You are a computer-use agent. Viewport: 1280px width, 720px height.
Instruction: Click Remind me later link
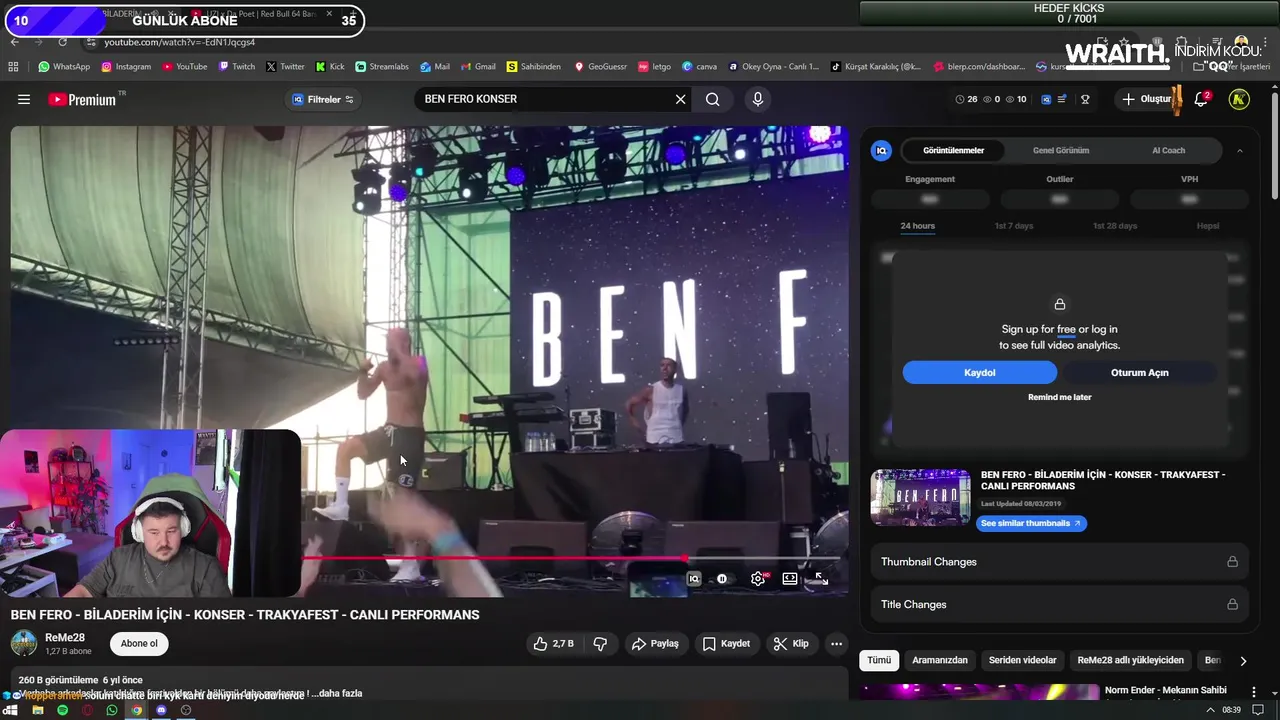tap(1060, 397)
